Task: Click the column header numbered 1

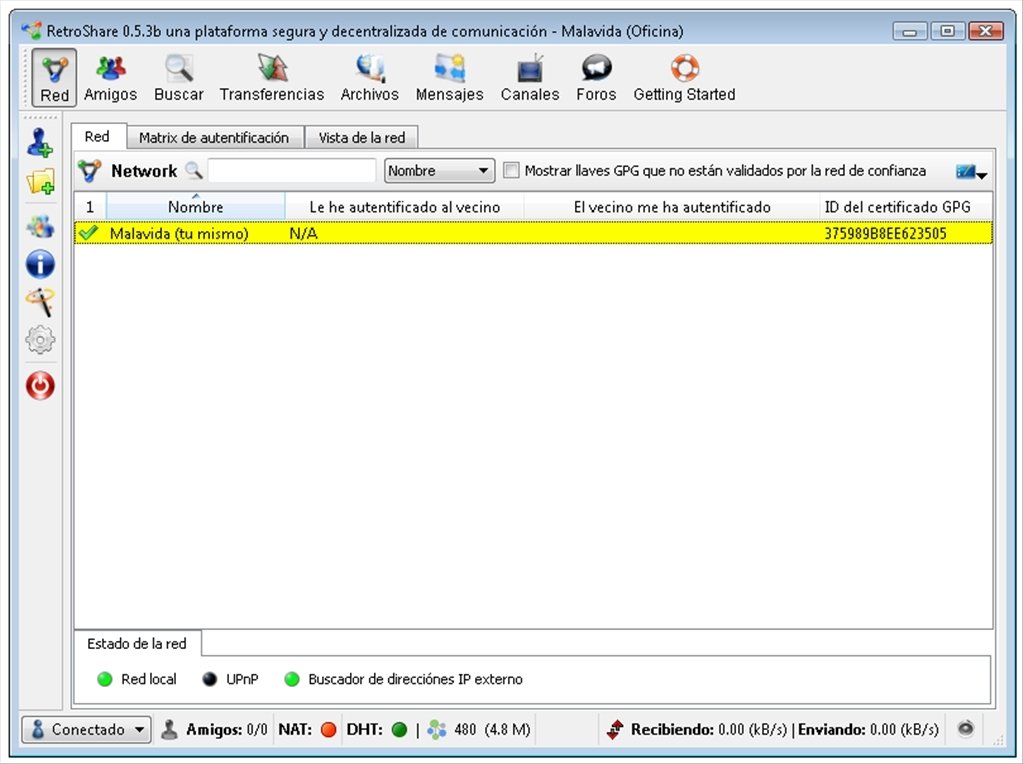Action: click(90, 207)
